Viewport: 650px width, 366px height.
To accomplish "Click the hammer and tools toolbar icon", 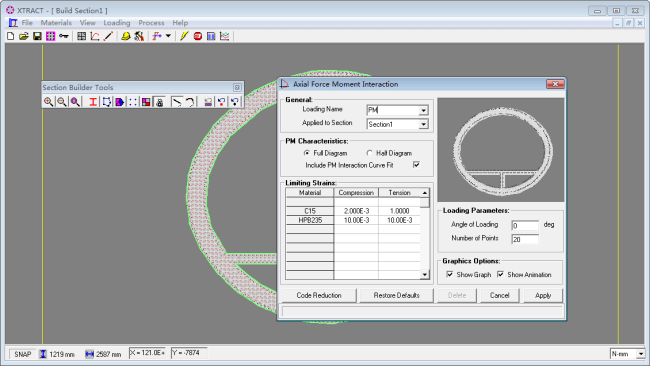I will coord(139,36).
